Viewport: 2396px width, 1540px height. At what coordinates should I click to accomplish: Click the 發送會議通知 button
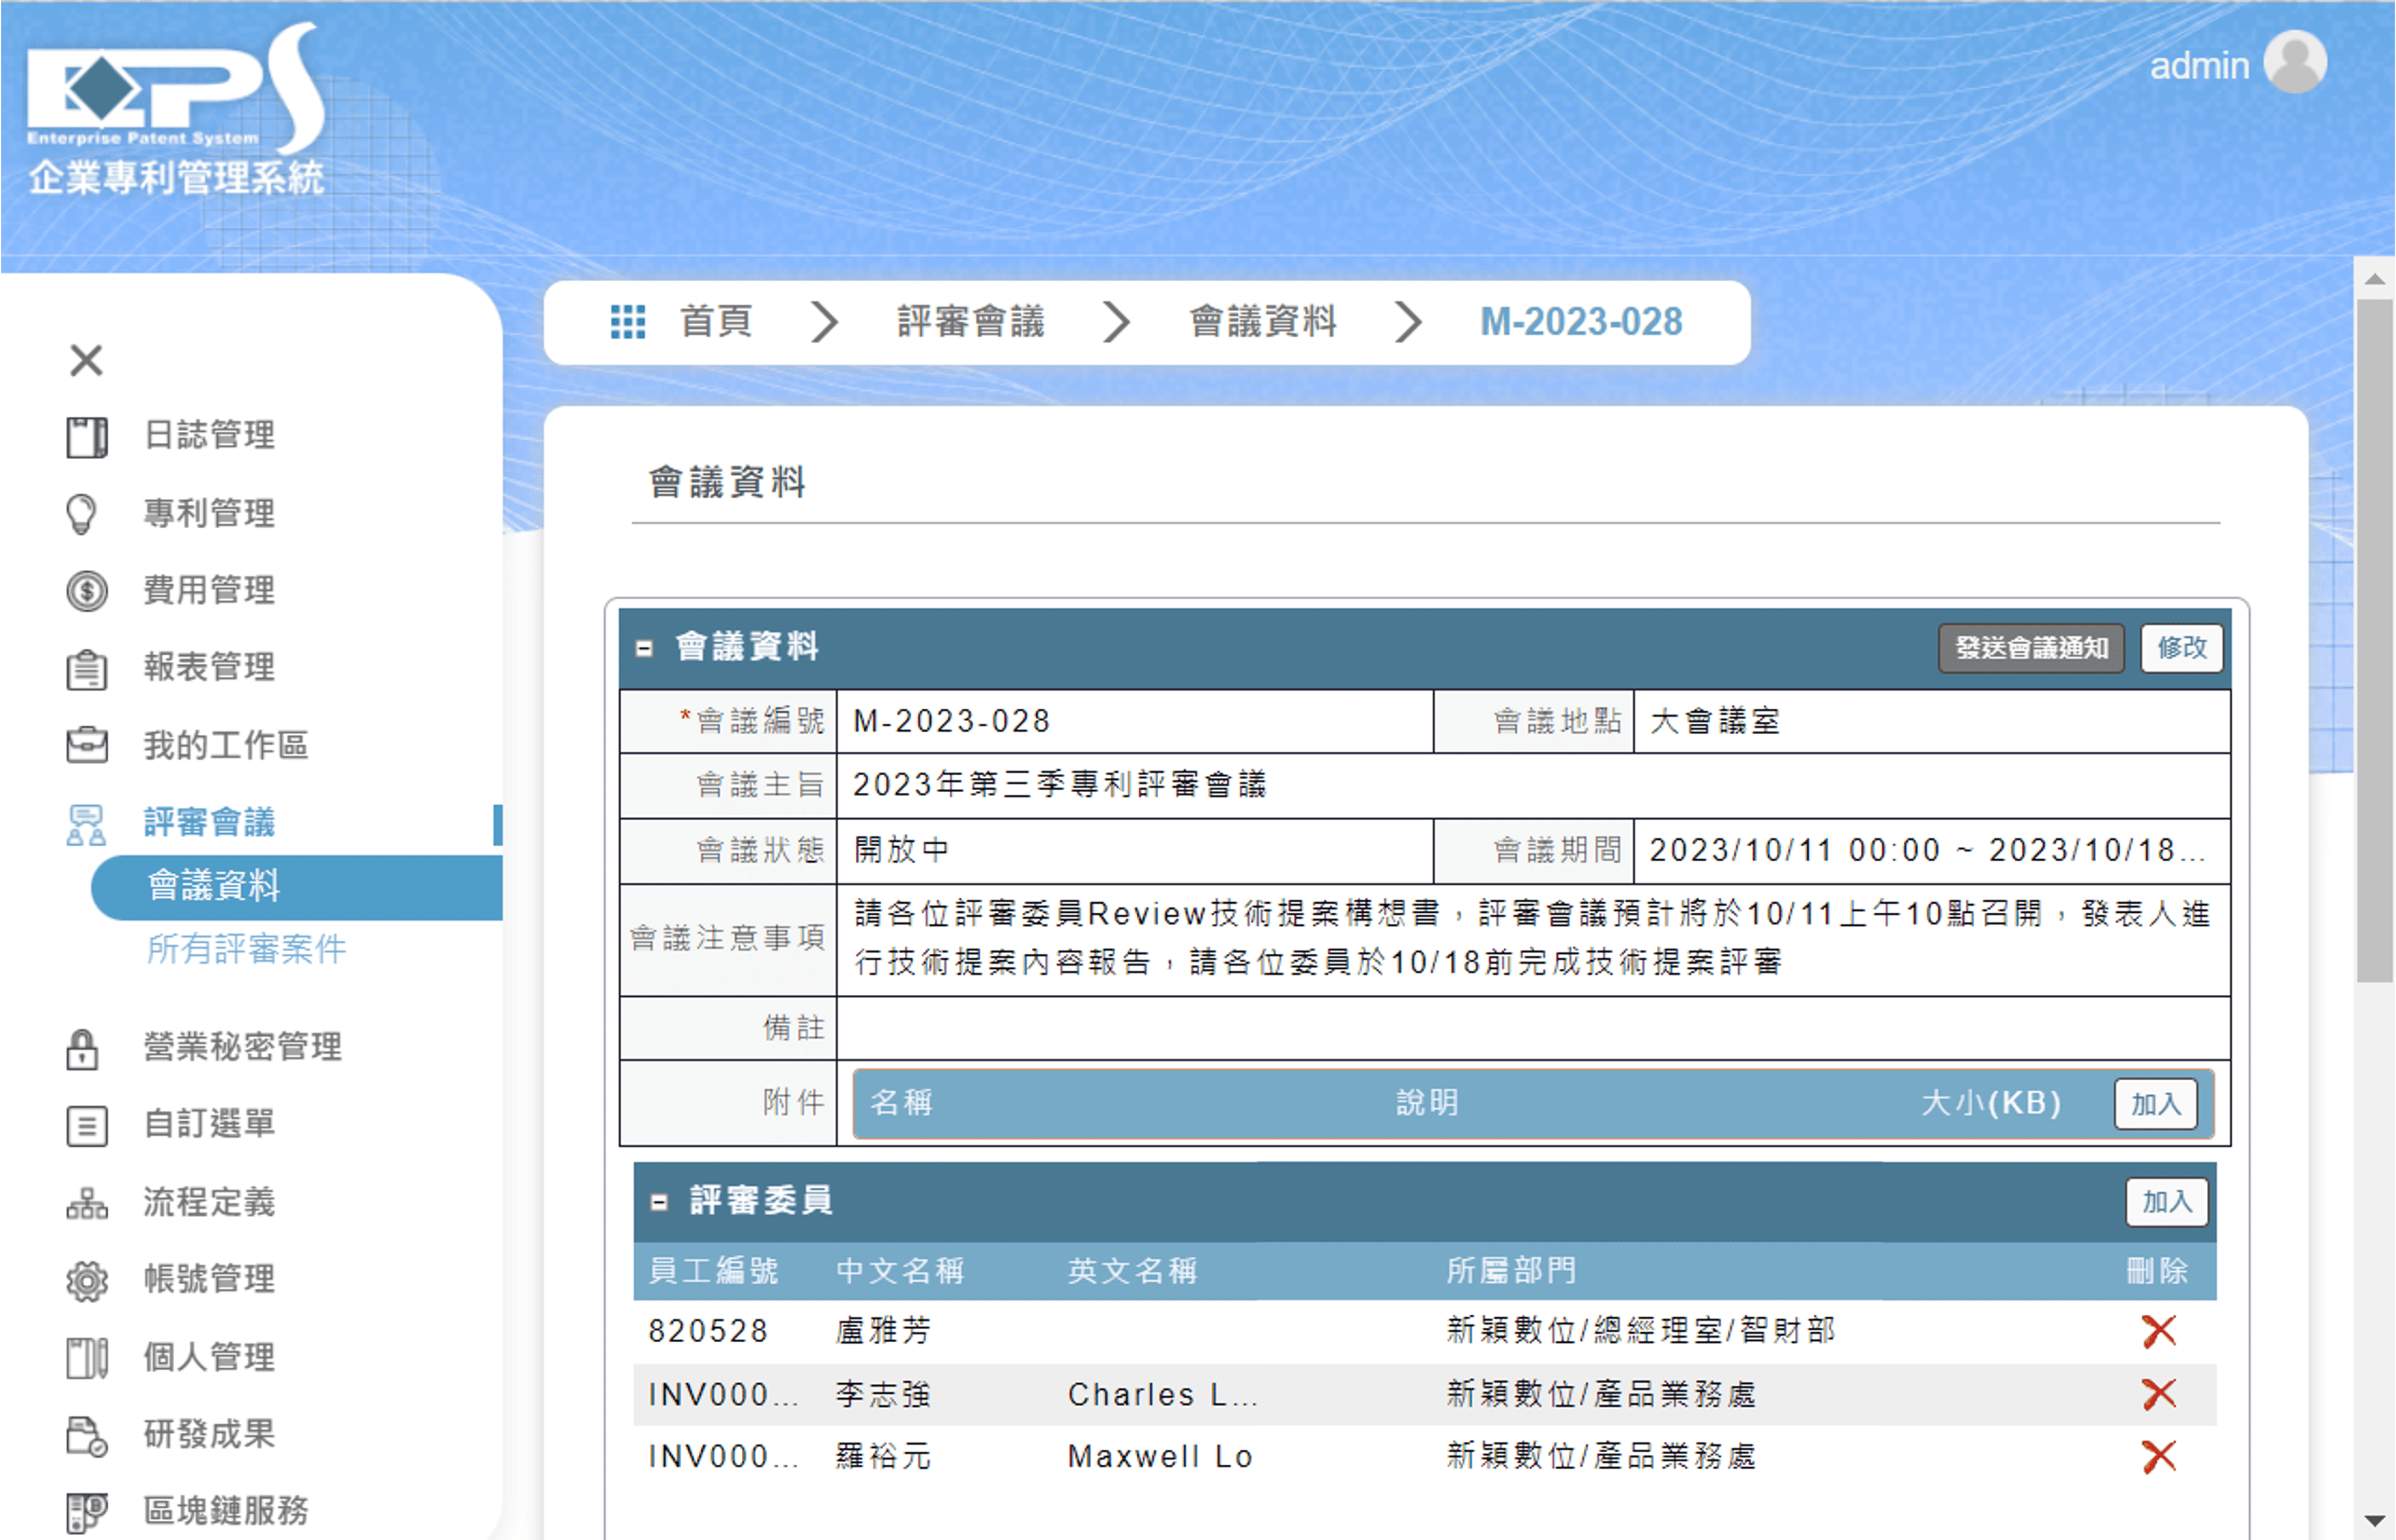[x=2030, y=648]
